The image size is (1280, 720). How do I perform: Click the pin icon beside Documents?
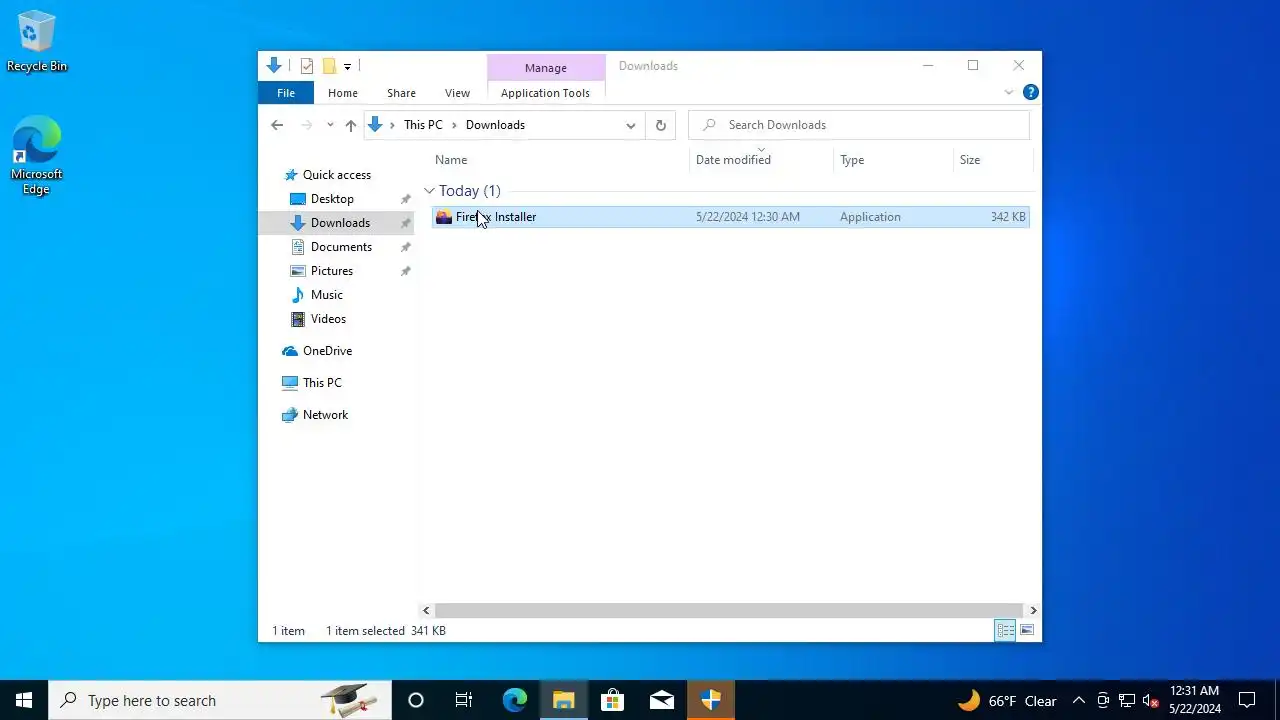pyautogui.click(x=405, y=247)
